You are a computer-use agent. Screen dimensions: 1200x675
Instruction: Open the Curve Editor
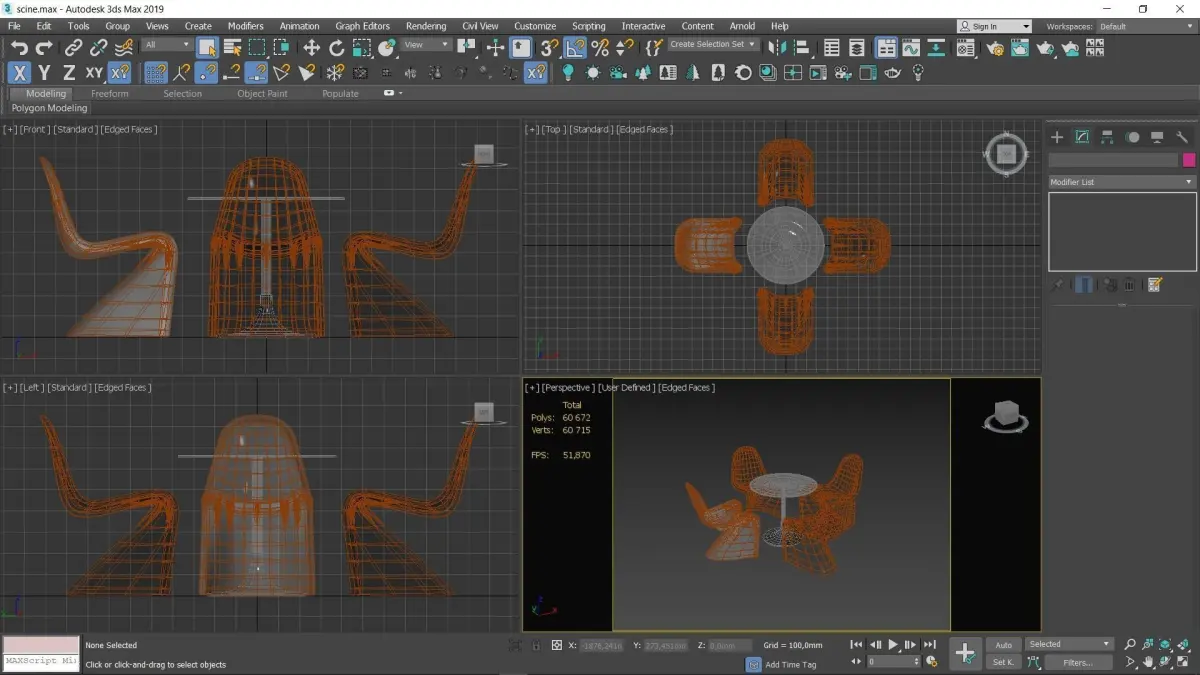point(911,47)
